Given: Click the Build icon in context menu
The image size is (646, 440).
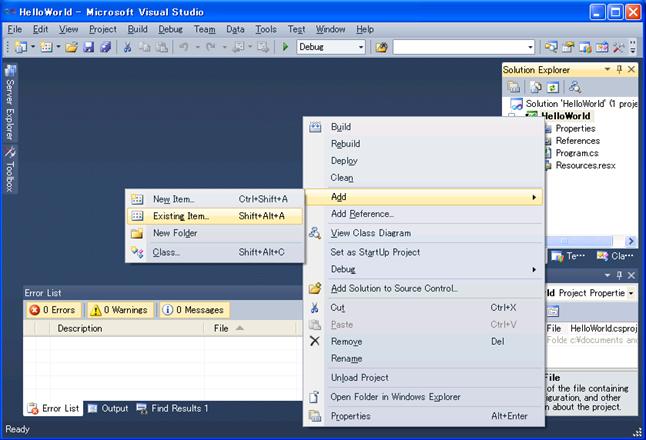Looking at the screenshot, I should tap(315, 127).
